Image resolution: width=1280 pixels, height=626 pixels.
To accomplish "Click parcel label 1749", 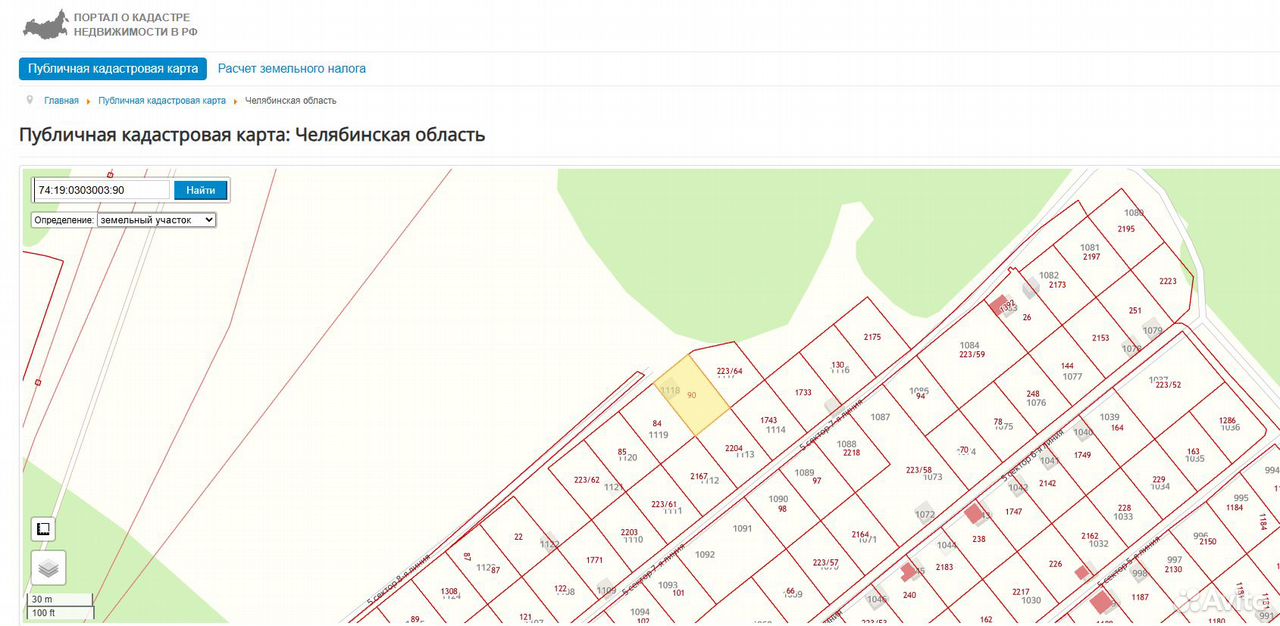I will point(1082,455).
